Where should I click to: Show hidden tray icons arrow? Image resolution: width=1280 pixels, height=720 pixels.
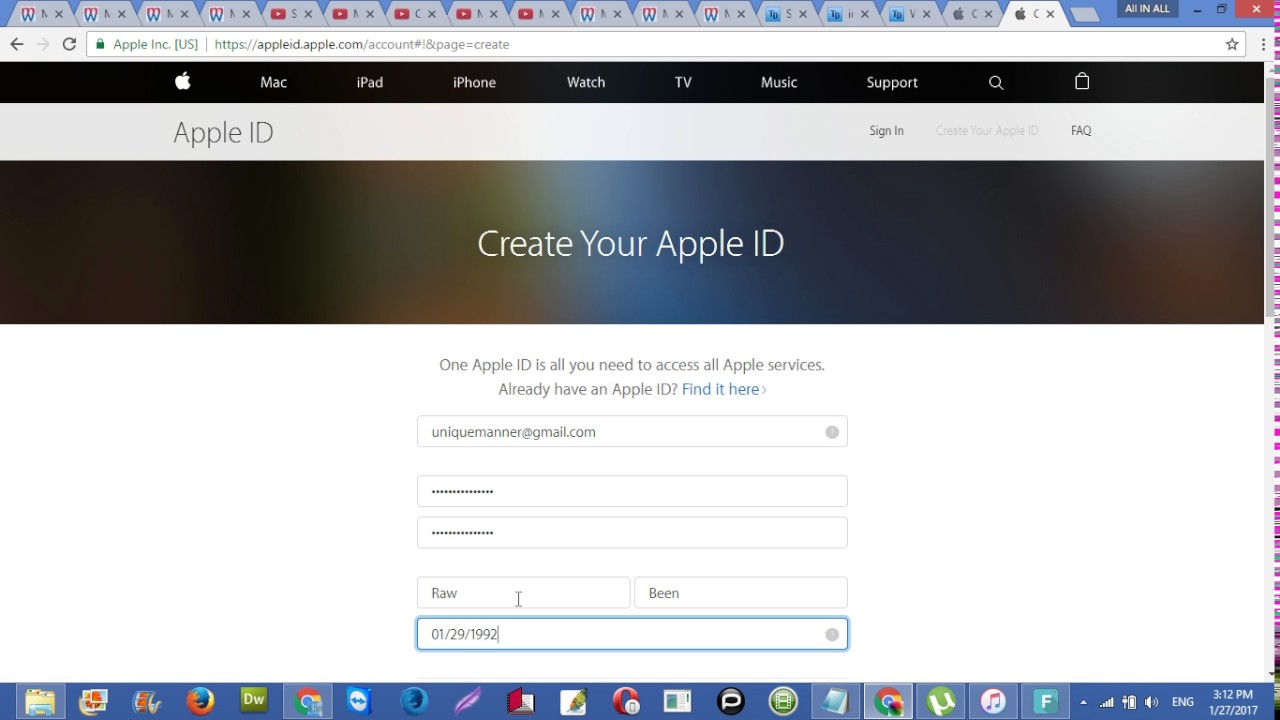[1083, 702]
